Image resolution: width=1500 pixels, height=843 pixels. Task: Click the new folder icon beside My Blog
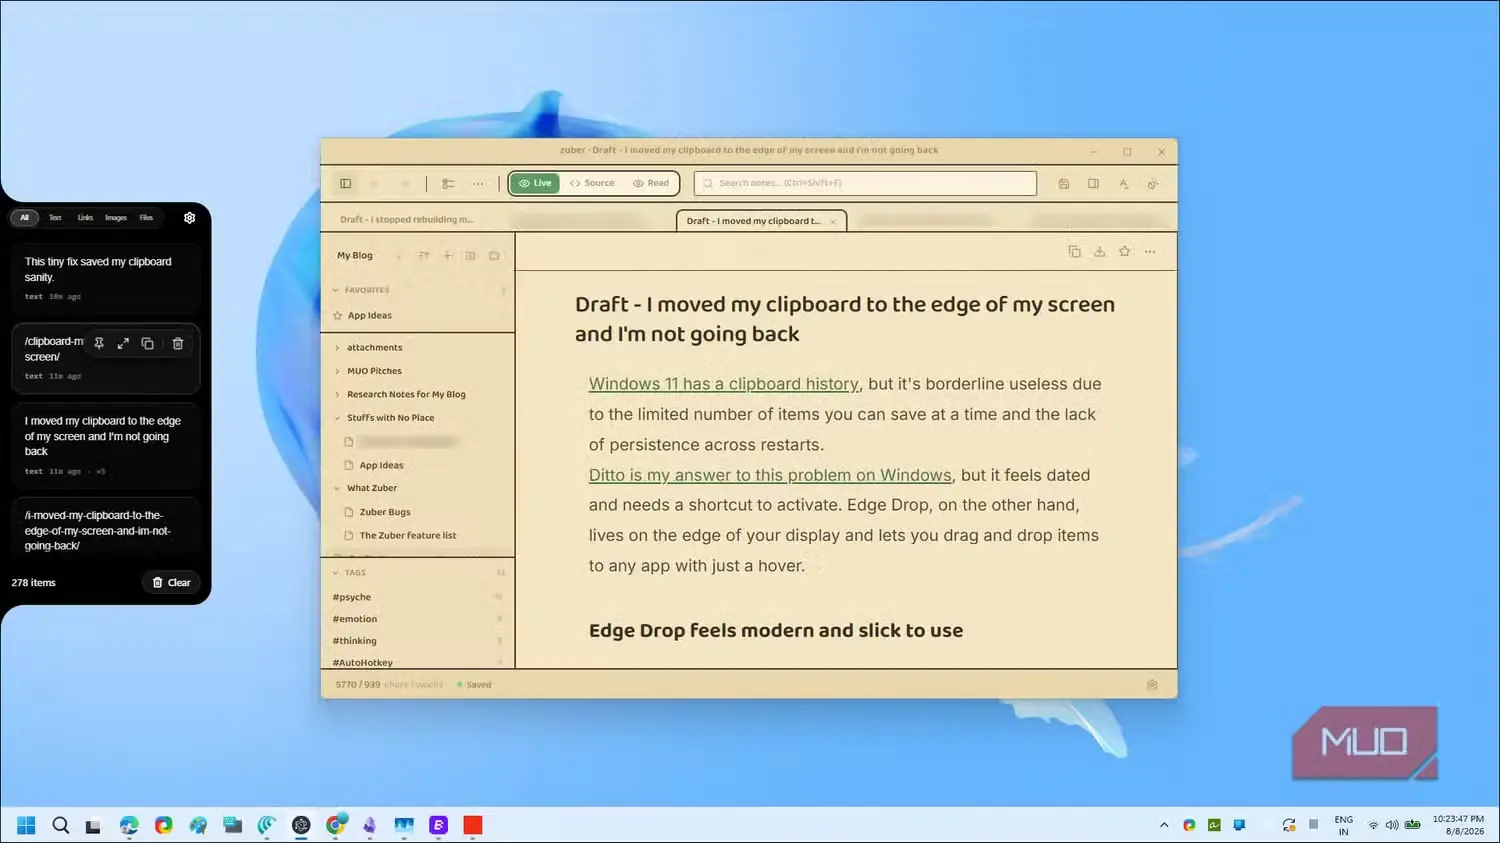[470, 255]
